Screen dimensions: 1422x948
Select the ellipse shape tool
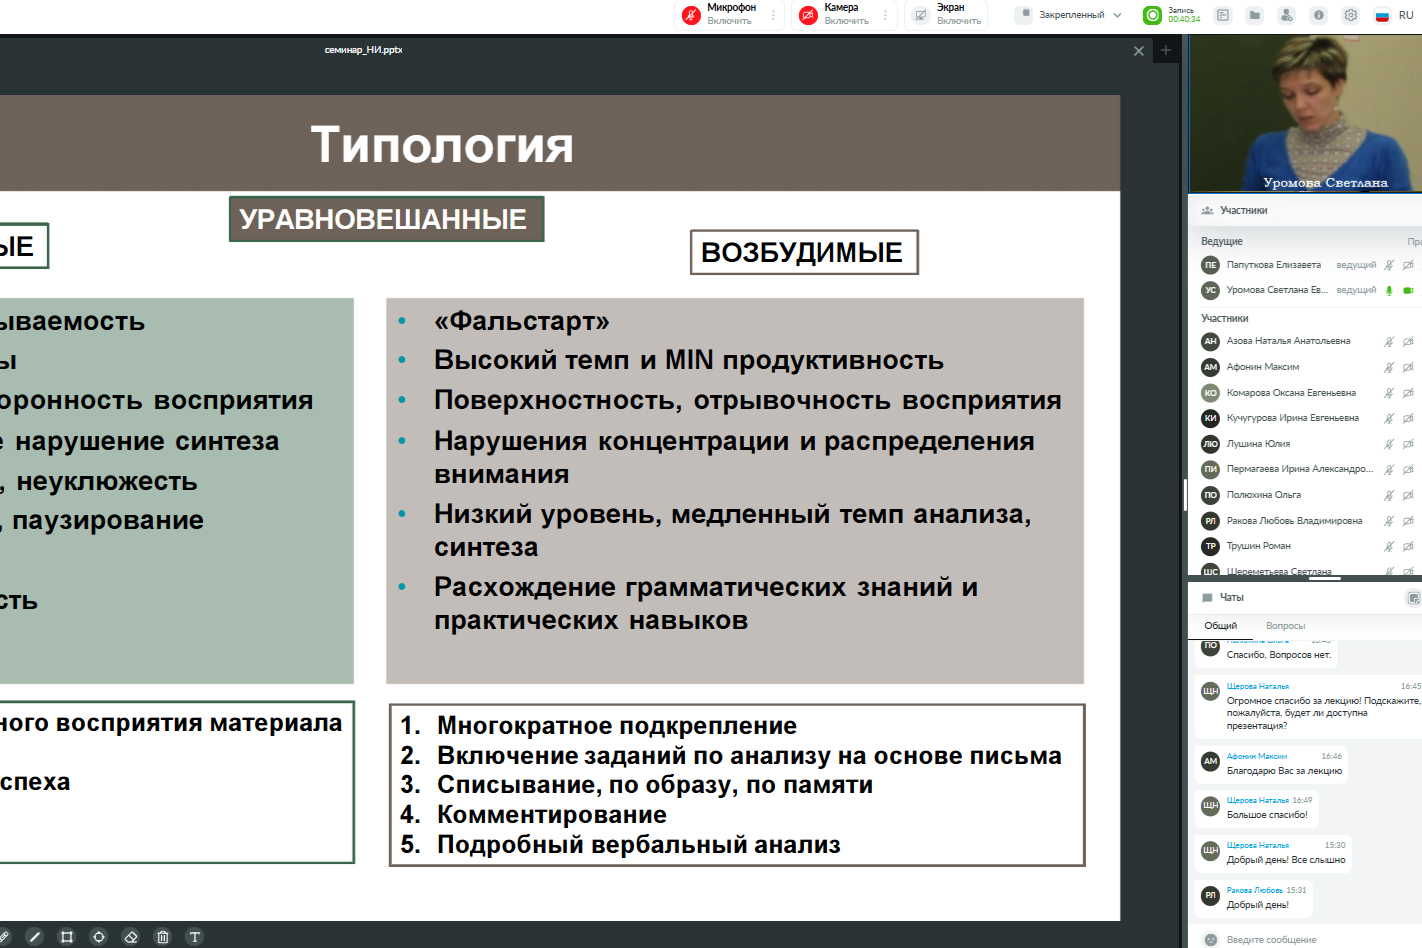(99, 937)
